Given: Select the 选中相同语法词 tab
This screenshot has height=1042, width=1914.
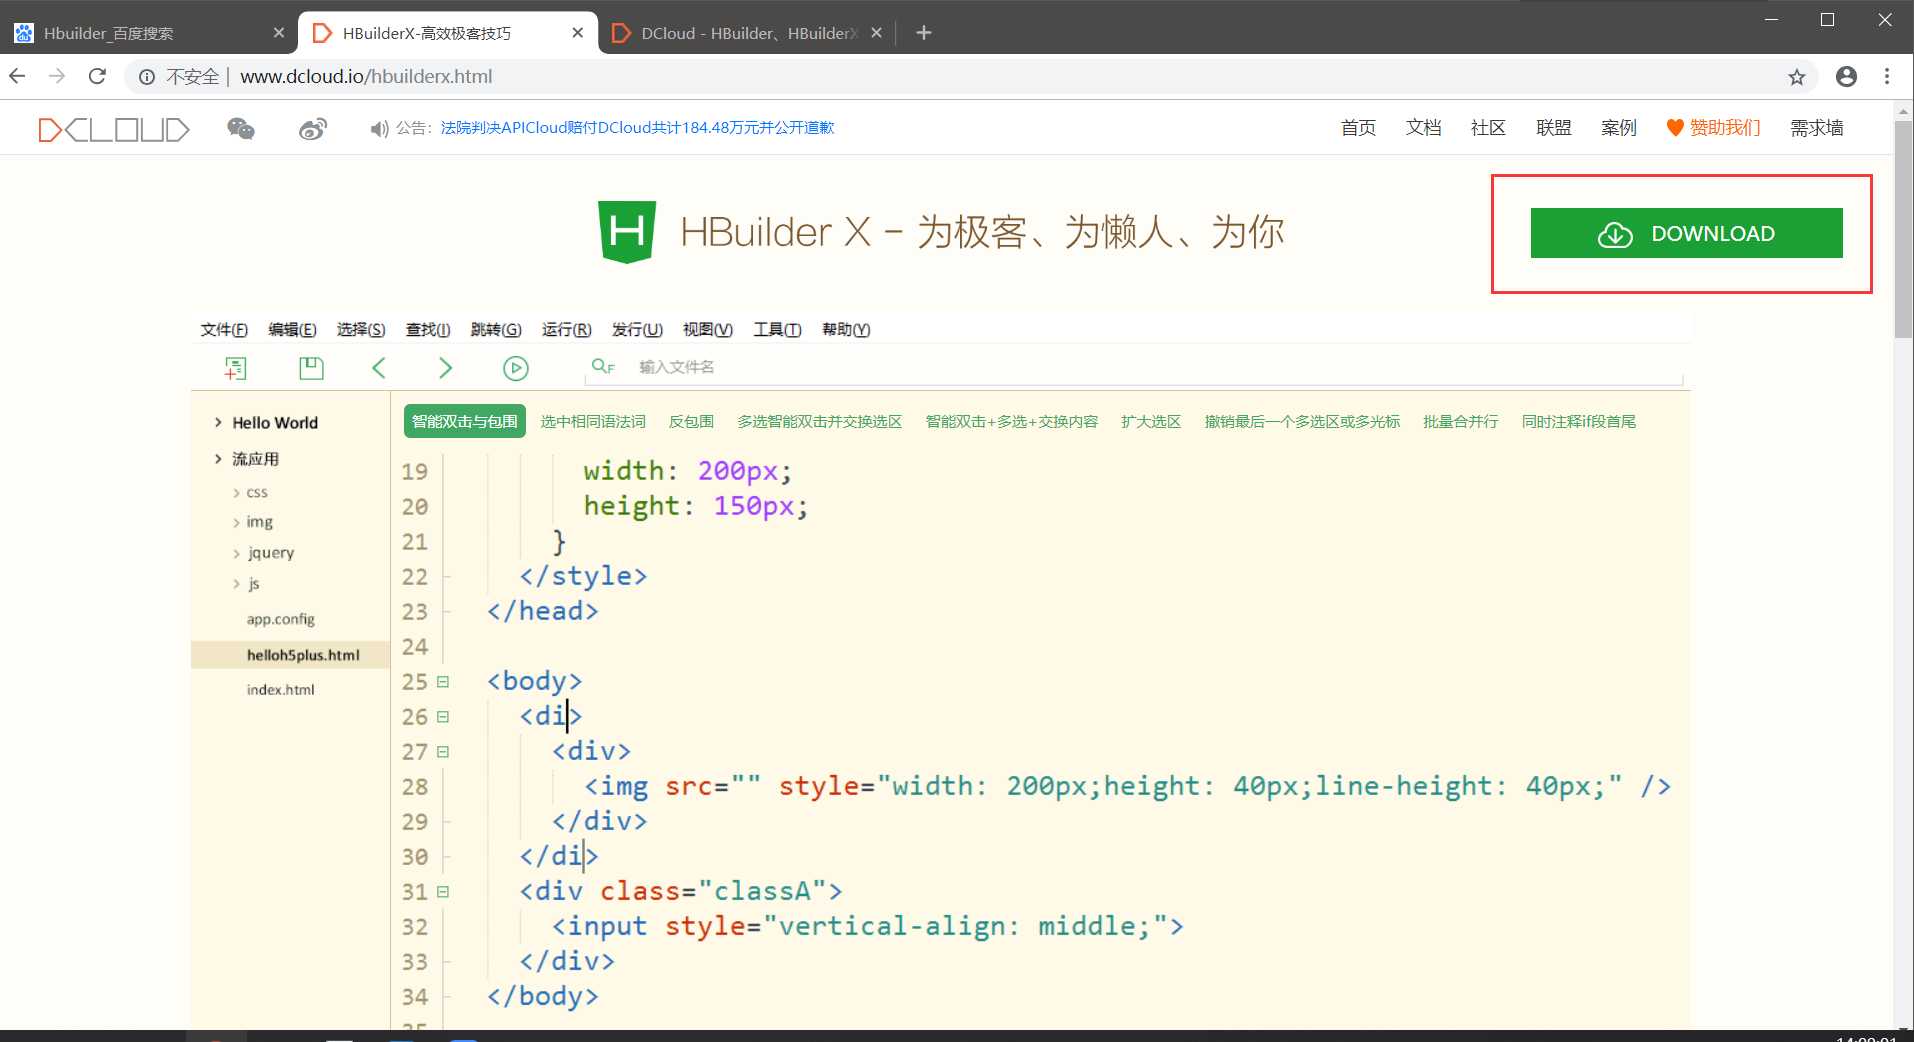Looking at the screenshot, I should coord(593,422).
